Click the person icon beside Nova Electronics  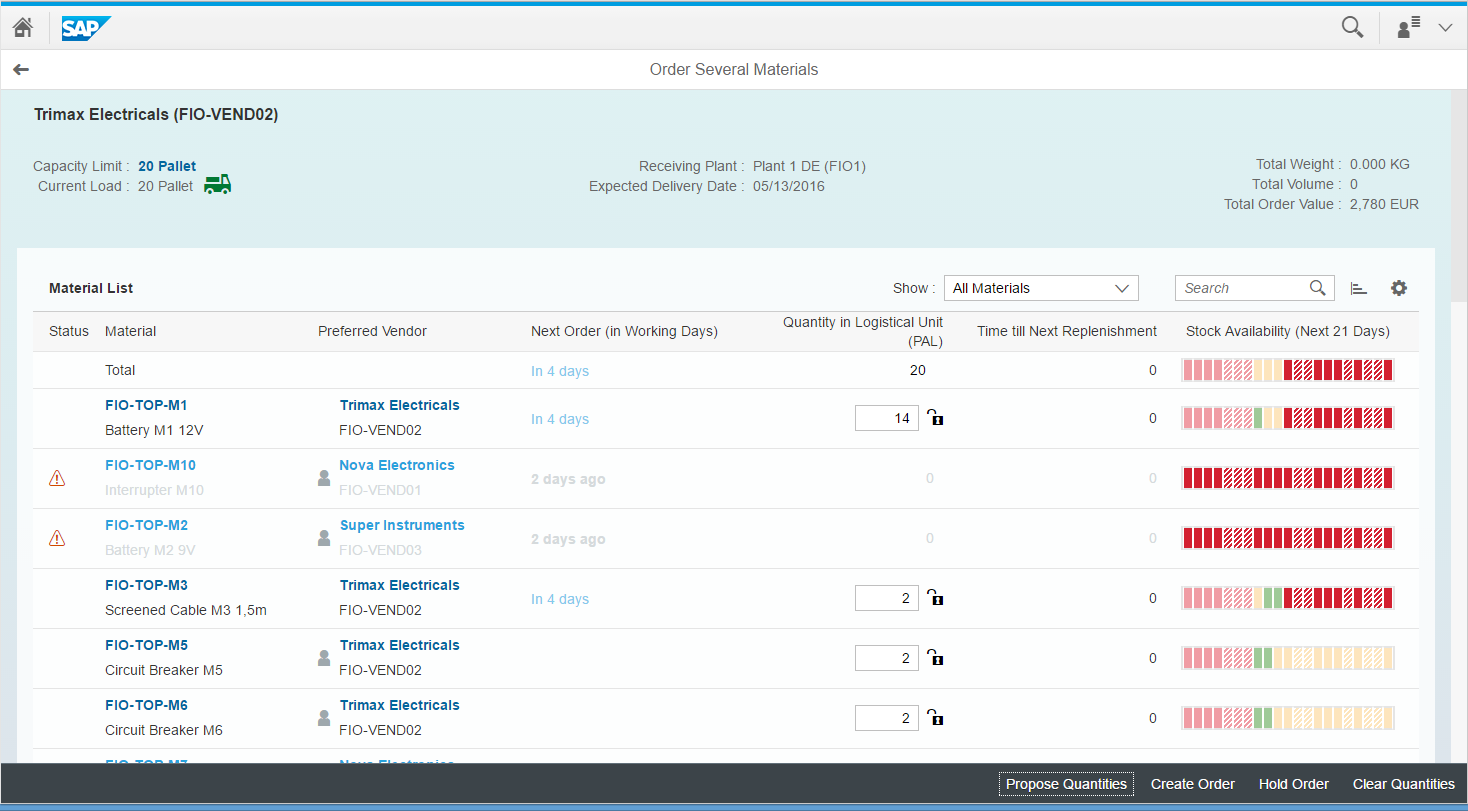coord(323,477)
